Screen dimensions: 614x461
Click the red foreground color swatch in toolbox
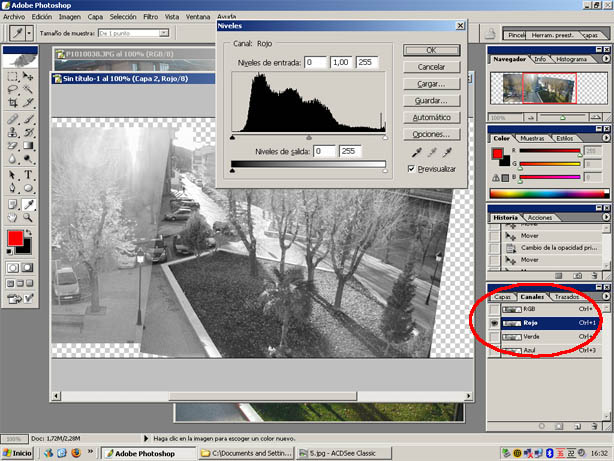pos(15,238)
